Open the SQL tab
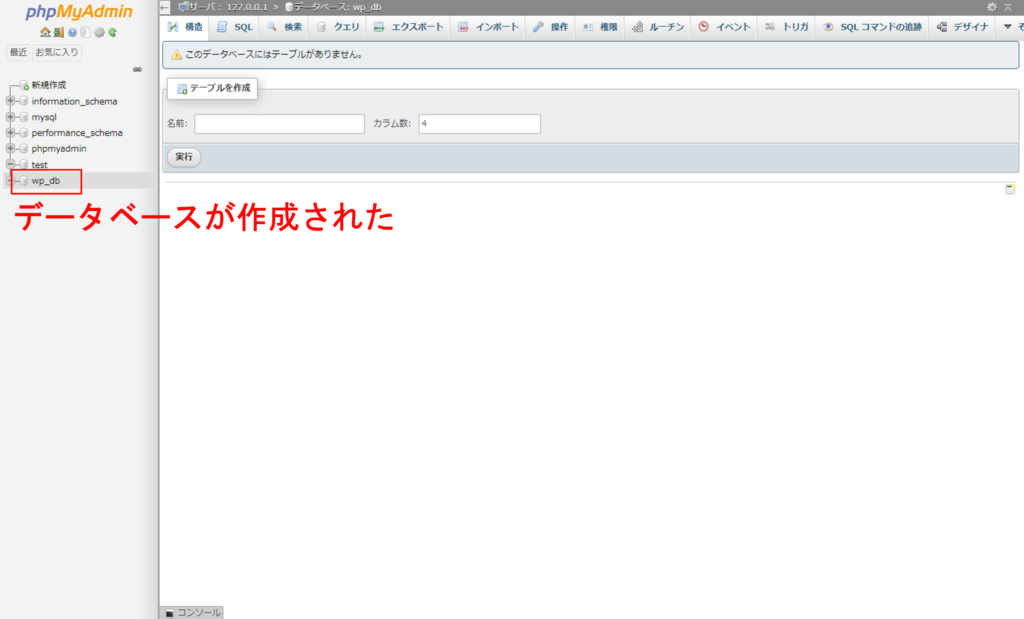 (235, 27)
